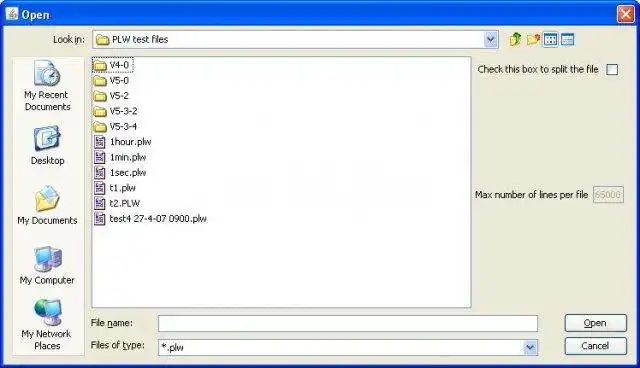Viewport: 640px width, 368px height.
Task: Switch to details view
Action: click(568, 40)
